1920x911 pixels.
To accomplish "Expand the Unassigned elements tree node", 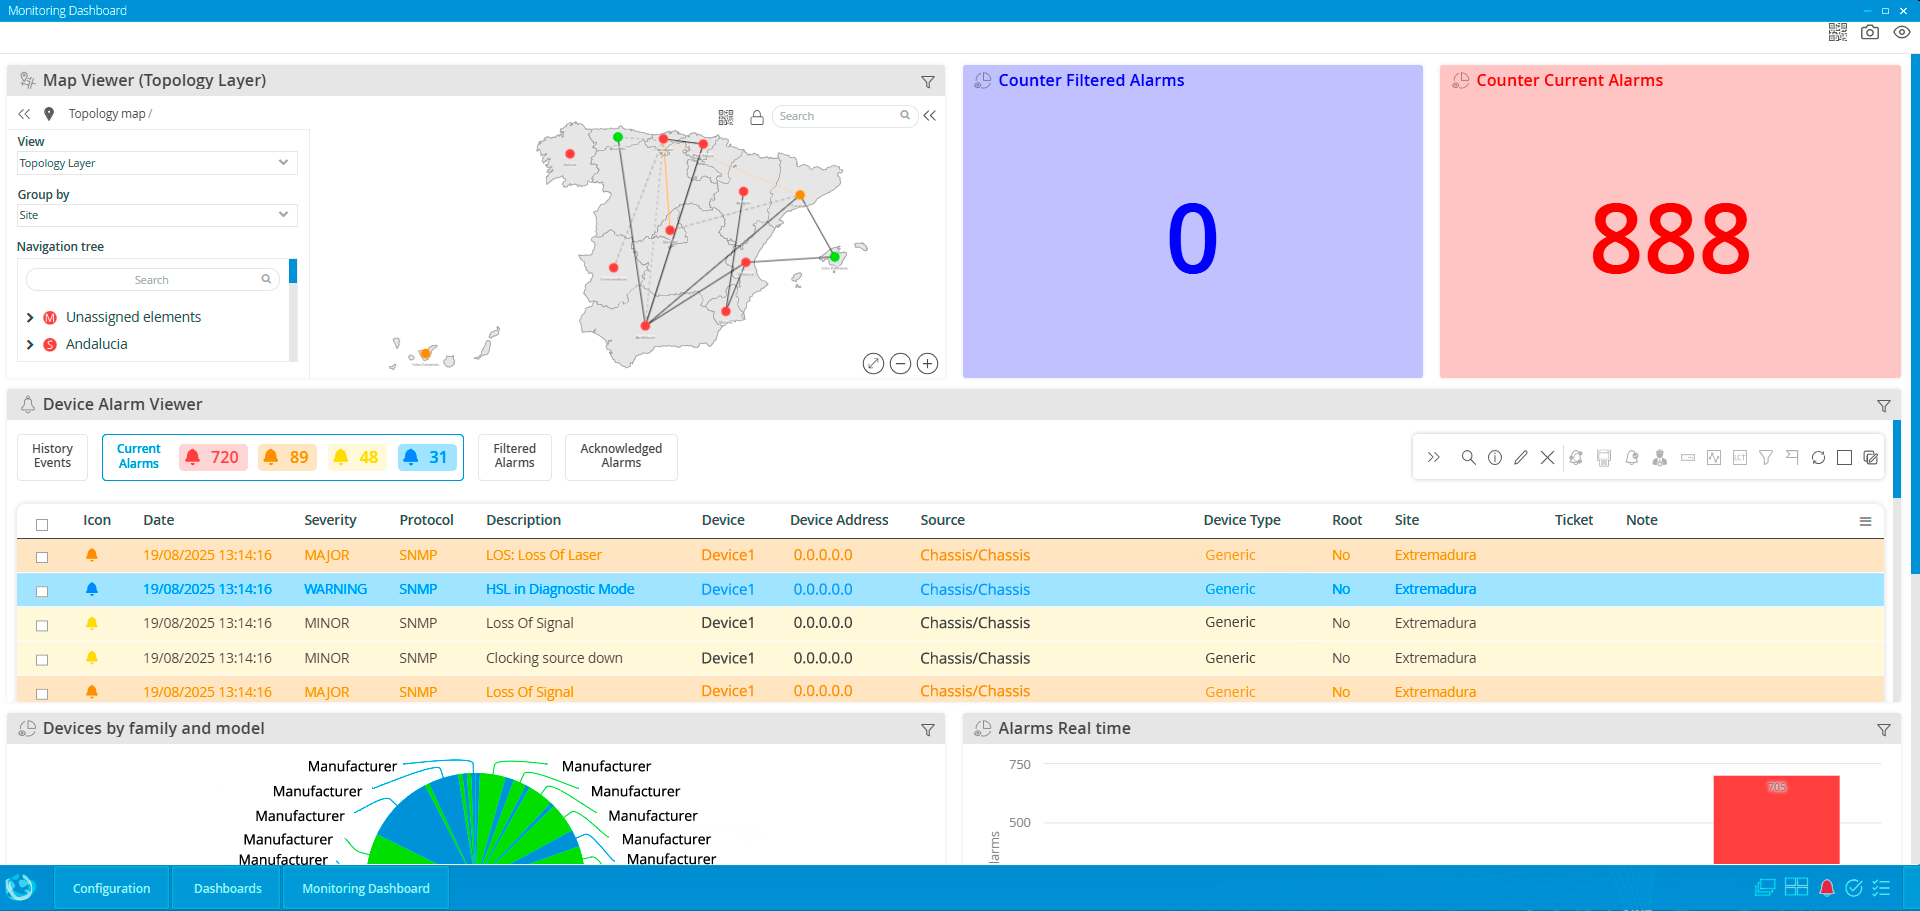I will 30,318.
